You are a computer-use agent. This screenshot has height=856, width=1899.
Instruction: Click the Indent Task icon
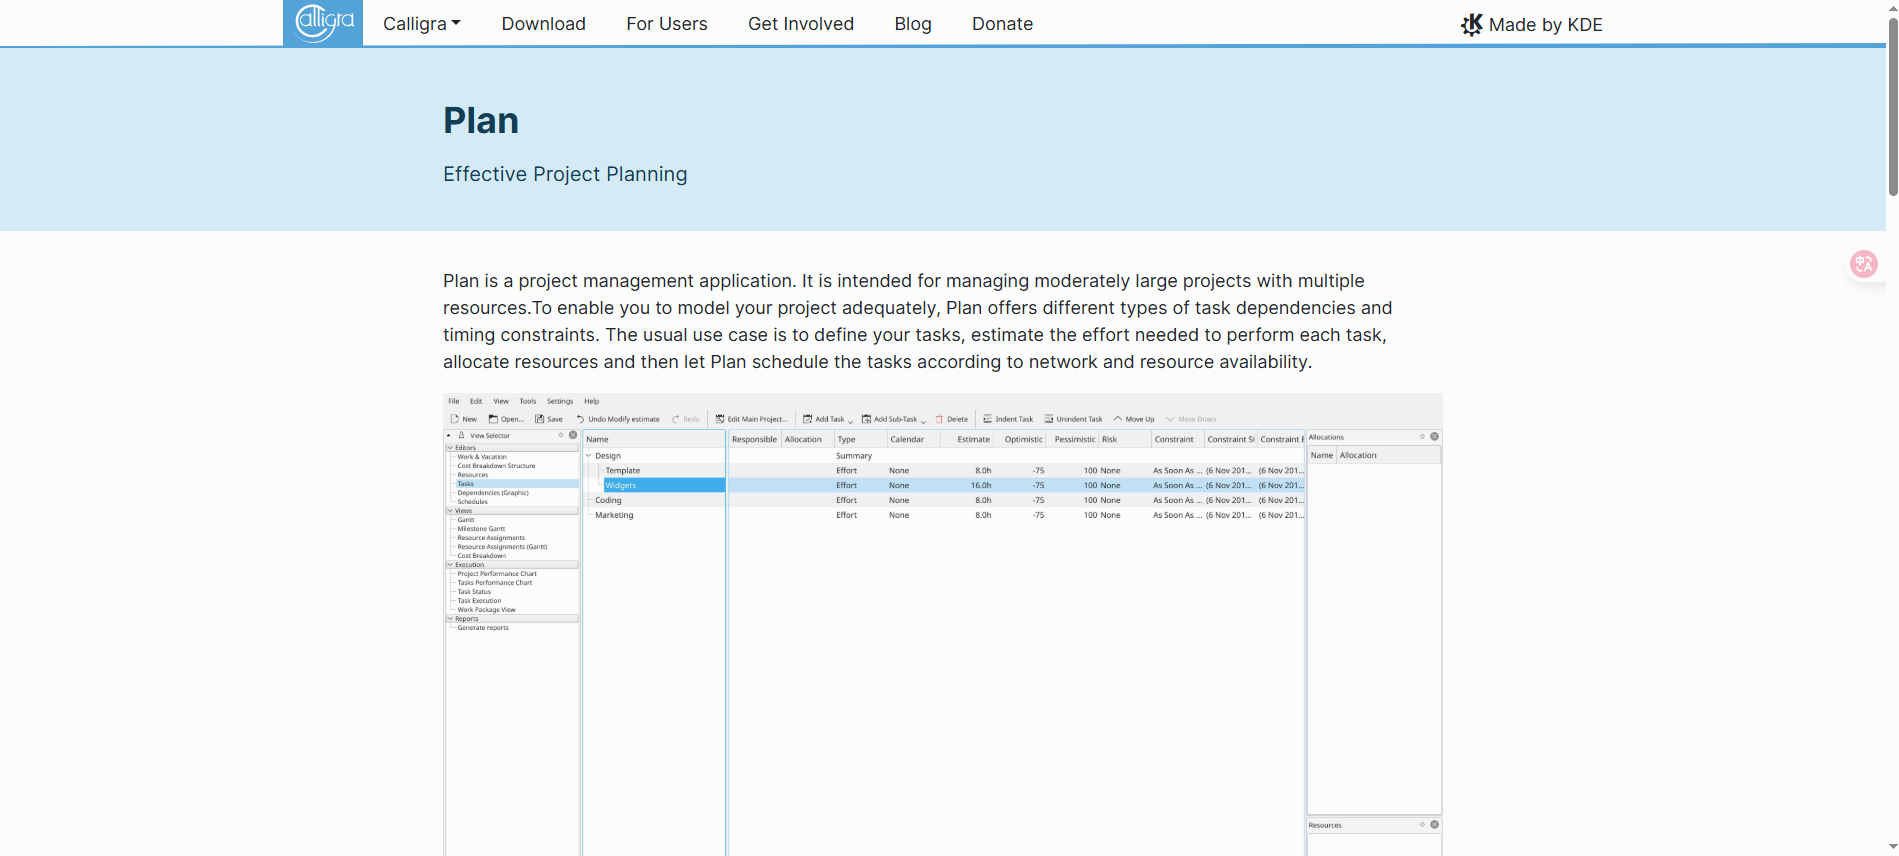click(x=987, y=419)
